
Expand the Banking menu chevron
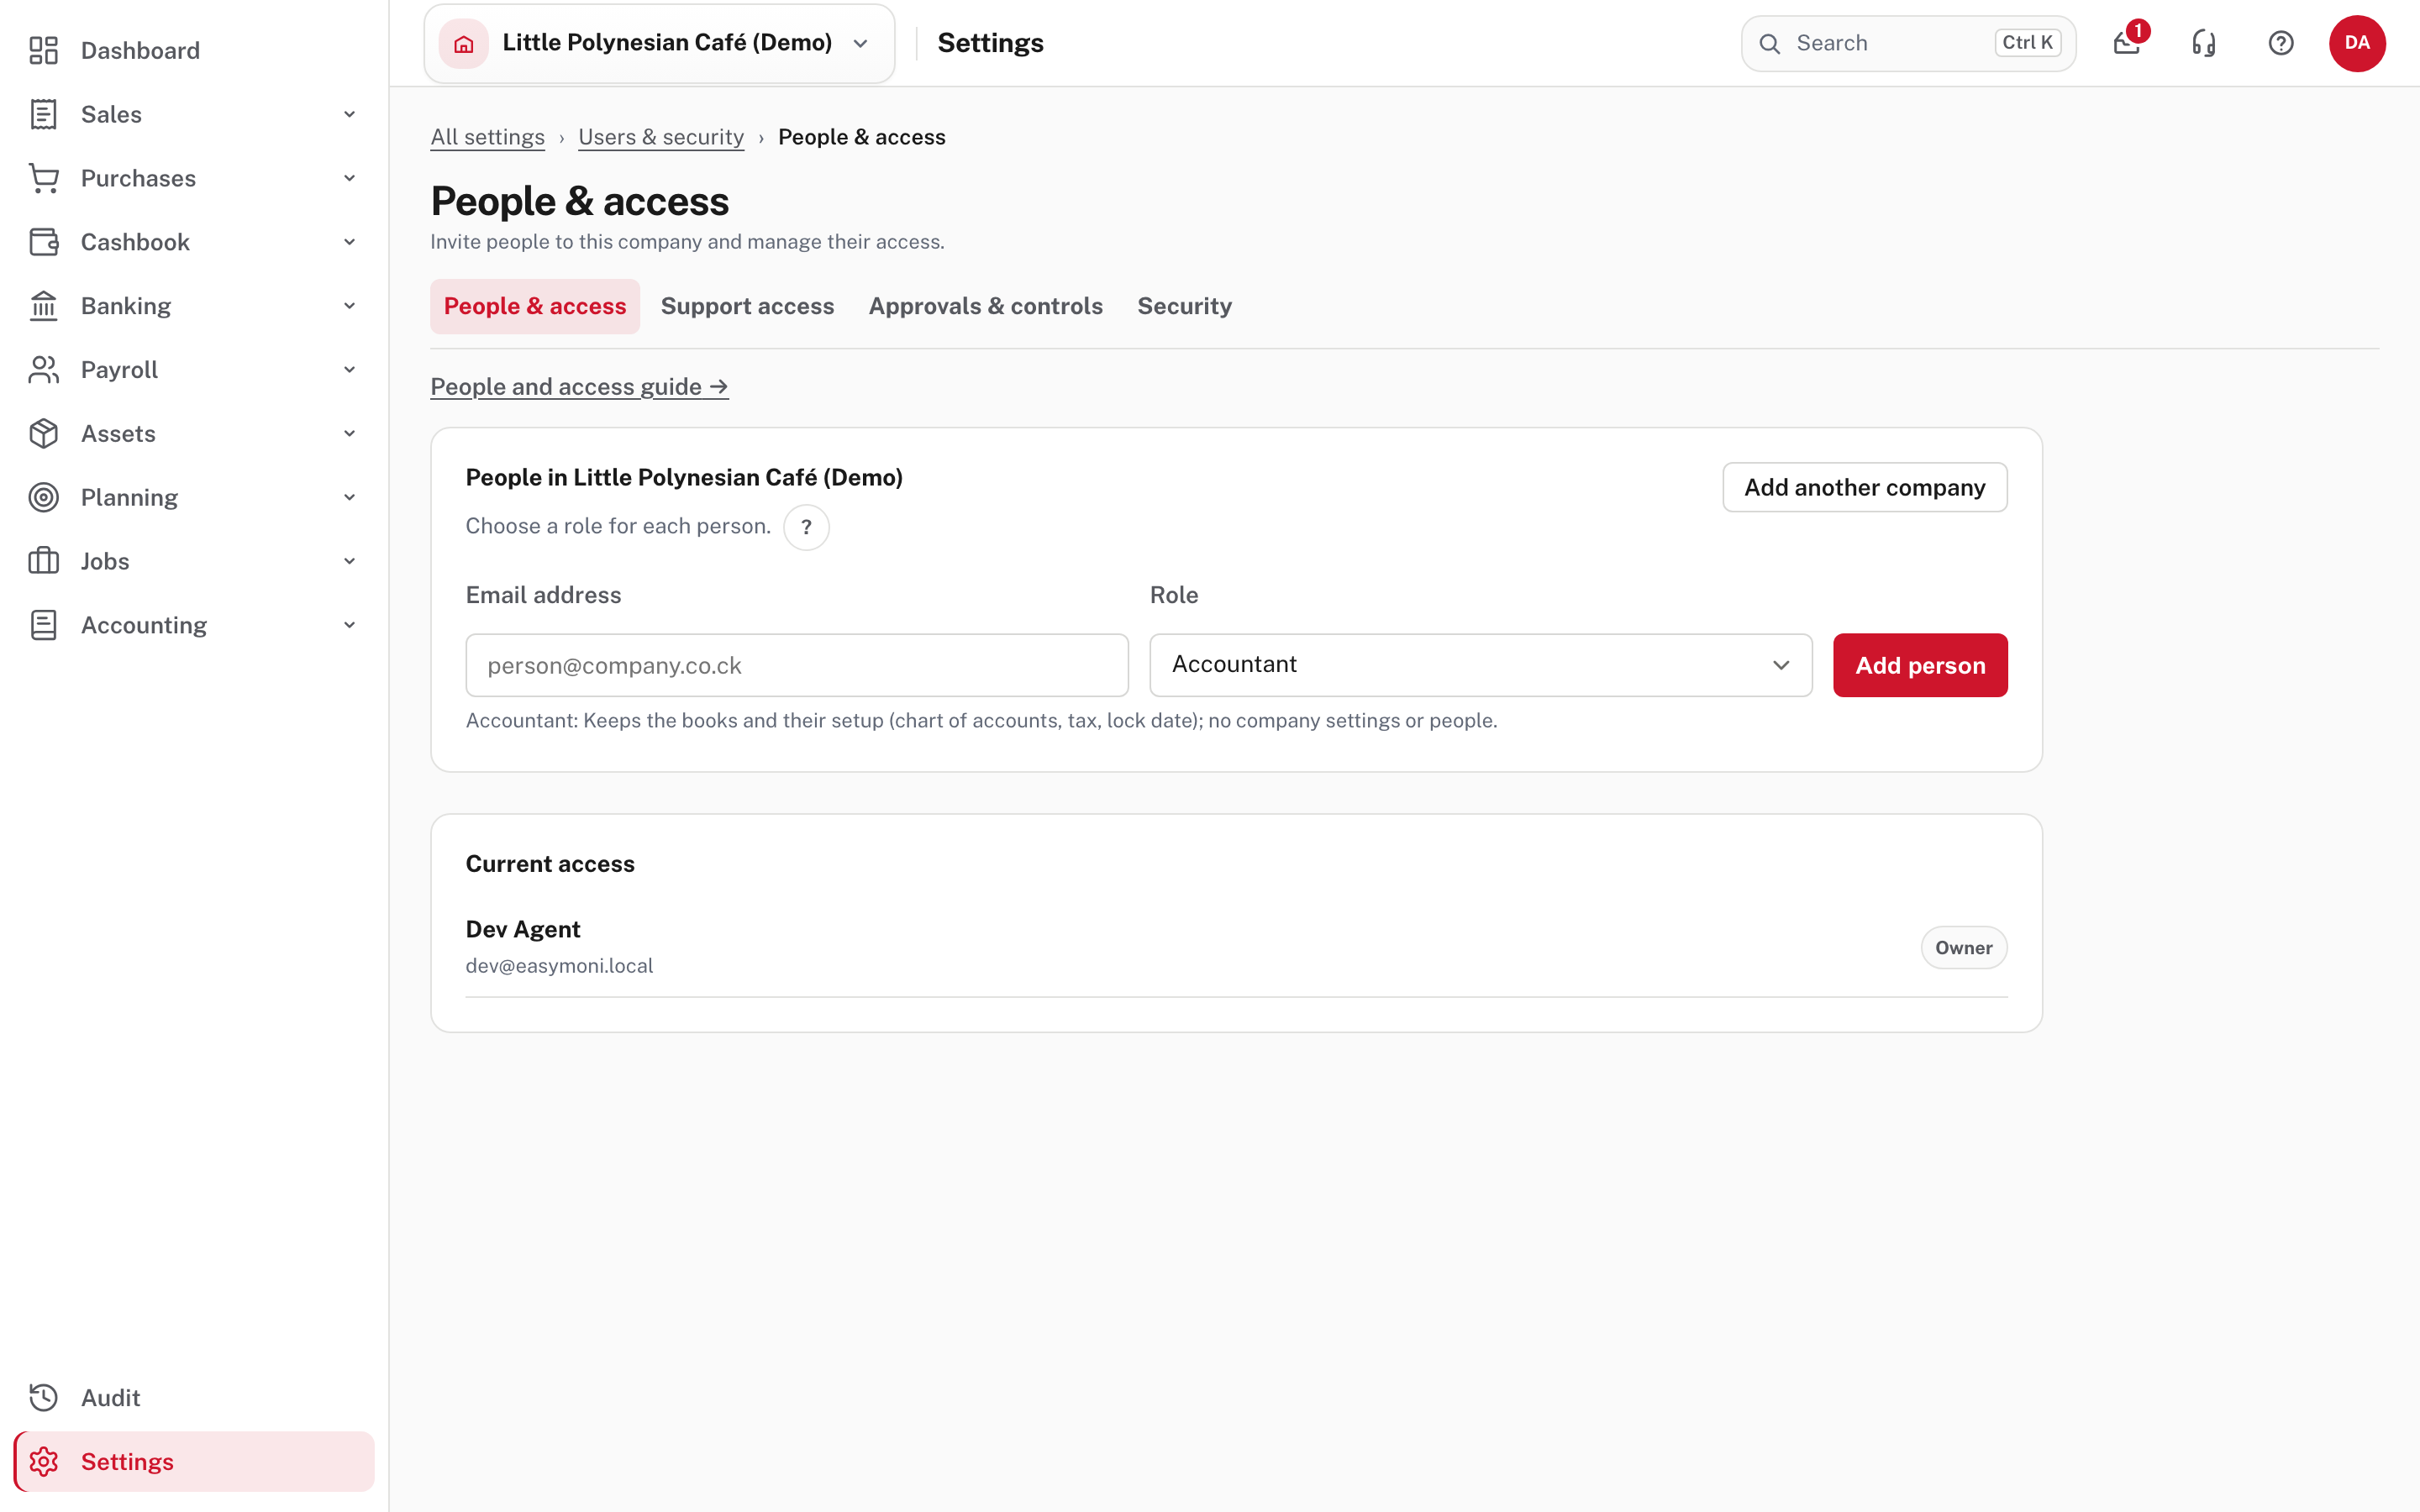click(x=349, y=306)
